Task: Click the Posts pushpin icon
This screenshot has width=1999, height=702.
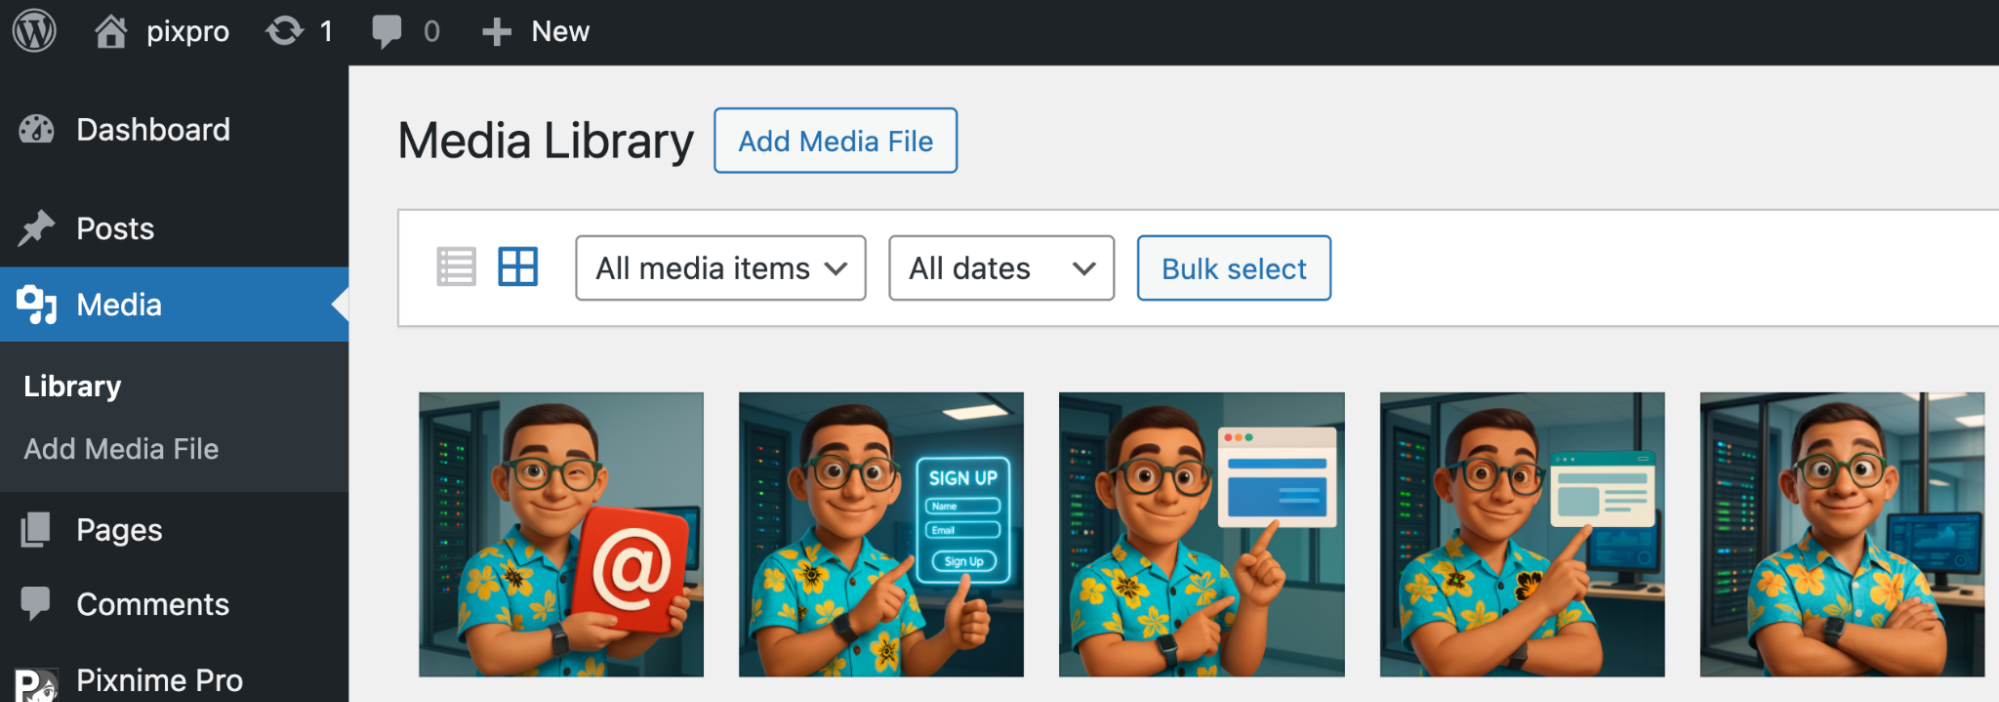Action: (37, 229)
